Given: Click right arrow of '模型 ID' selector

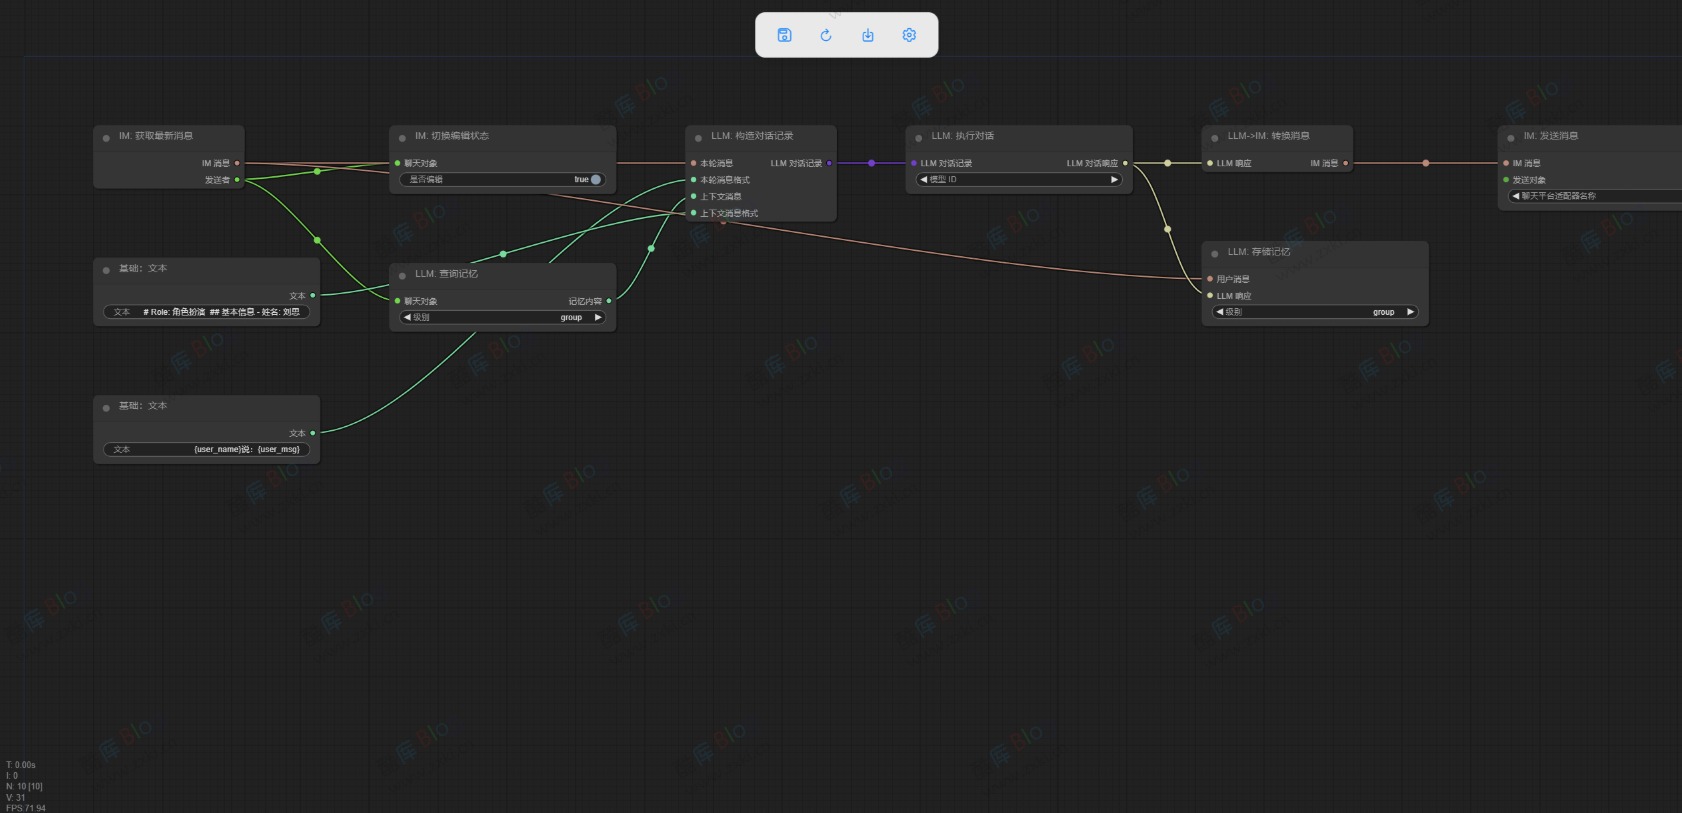Looking at the screenshot, I should click(1114, 180).
